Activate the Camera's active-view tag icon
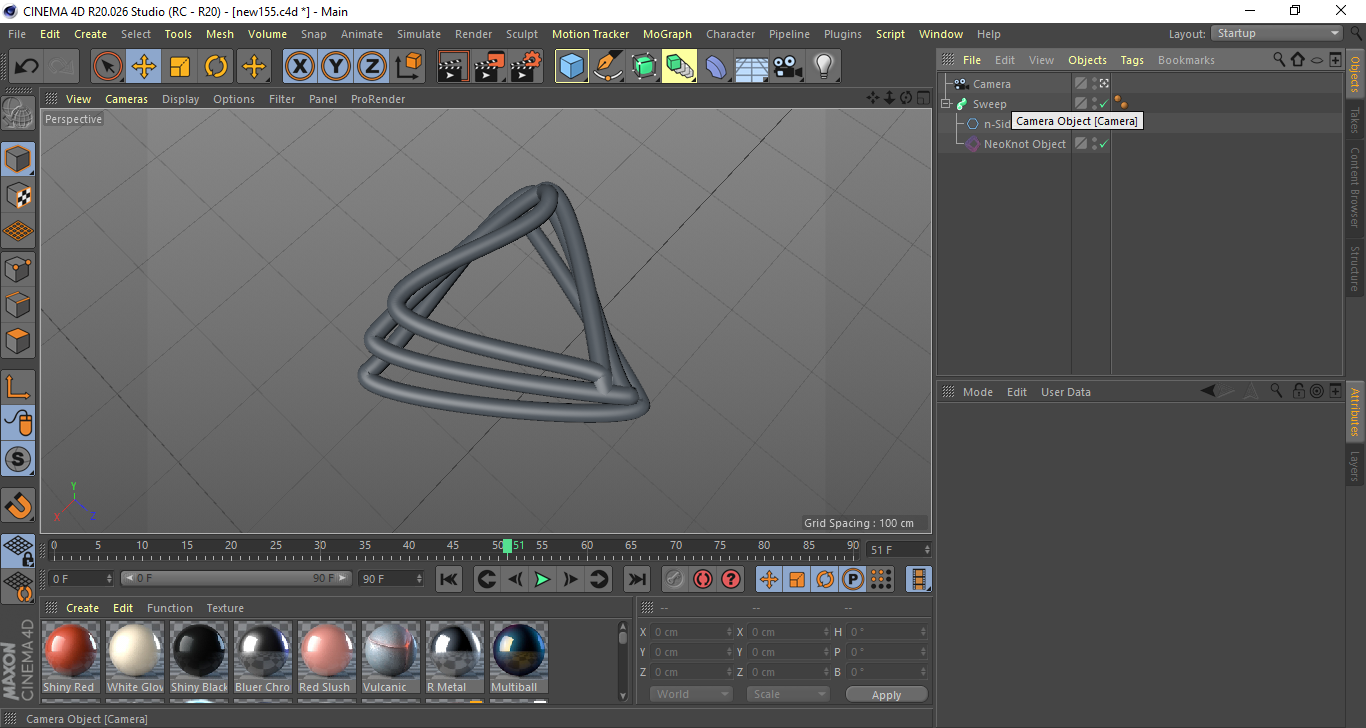 tap(1104, 84)
